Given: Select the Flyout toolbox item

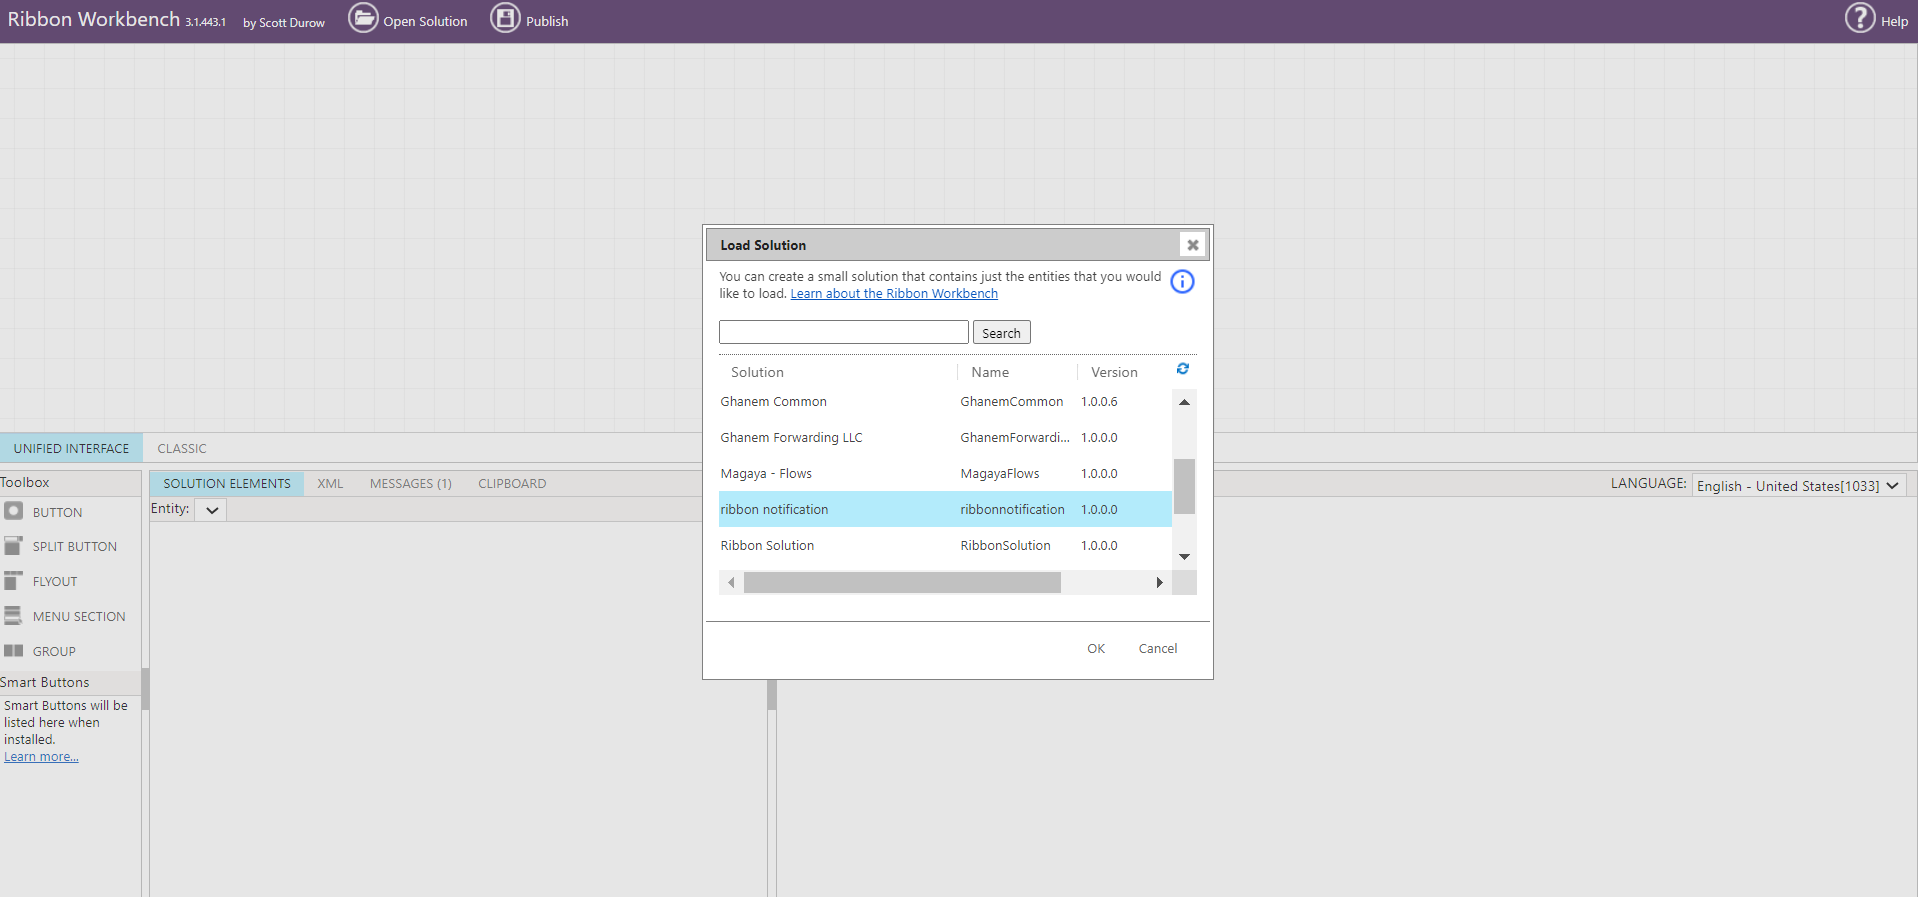Looking at the screenshot, I should tap(54, 582).
